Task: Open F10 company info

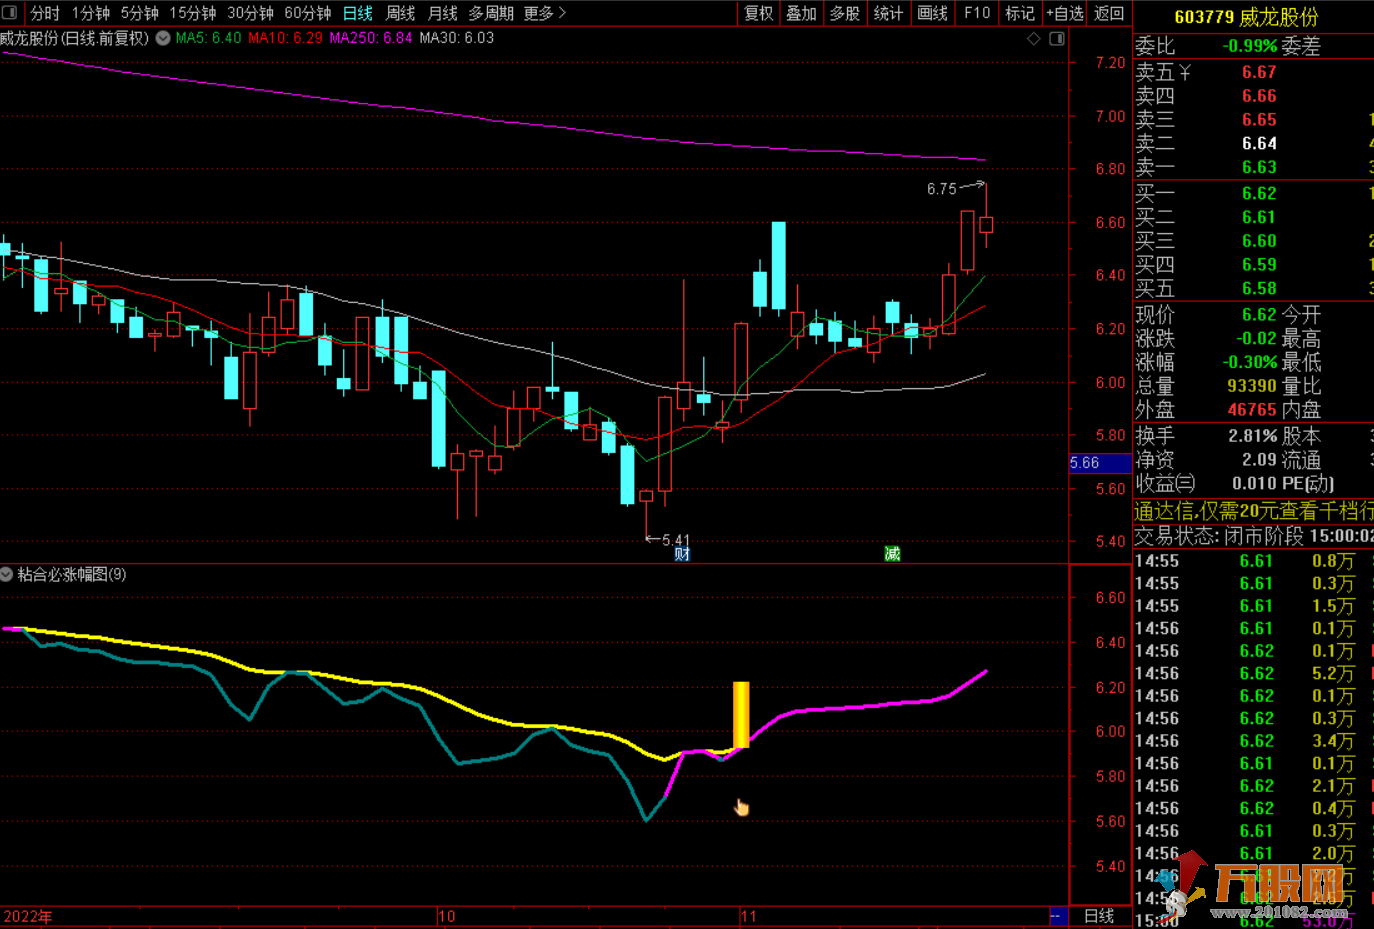Action: click(977, 13)
